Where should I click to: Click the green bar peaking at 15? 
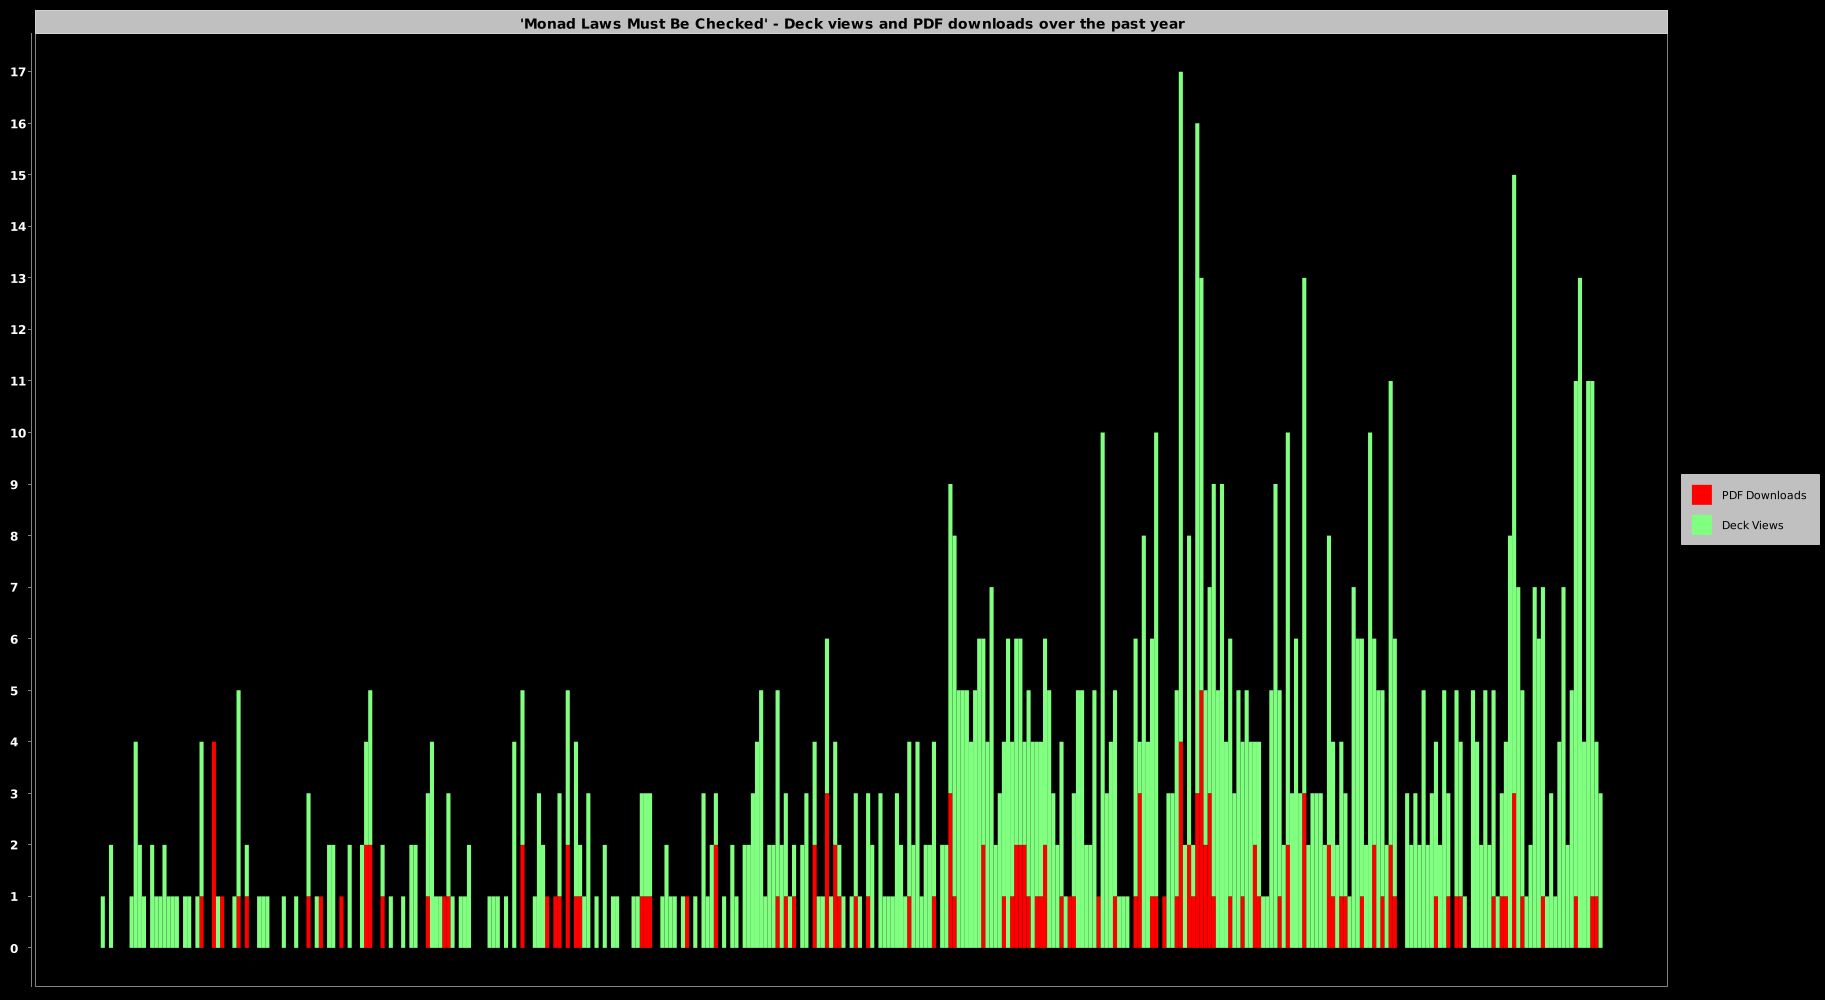pos(1514,484)
